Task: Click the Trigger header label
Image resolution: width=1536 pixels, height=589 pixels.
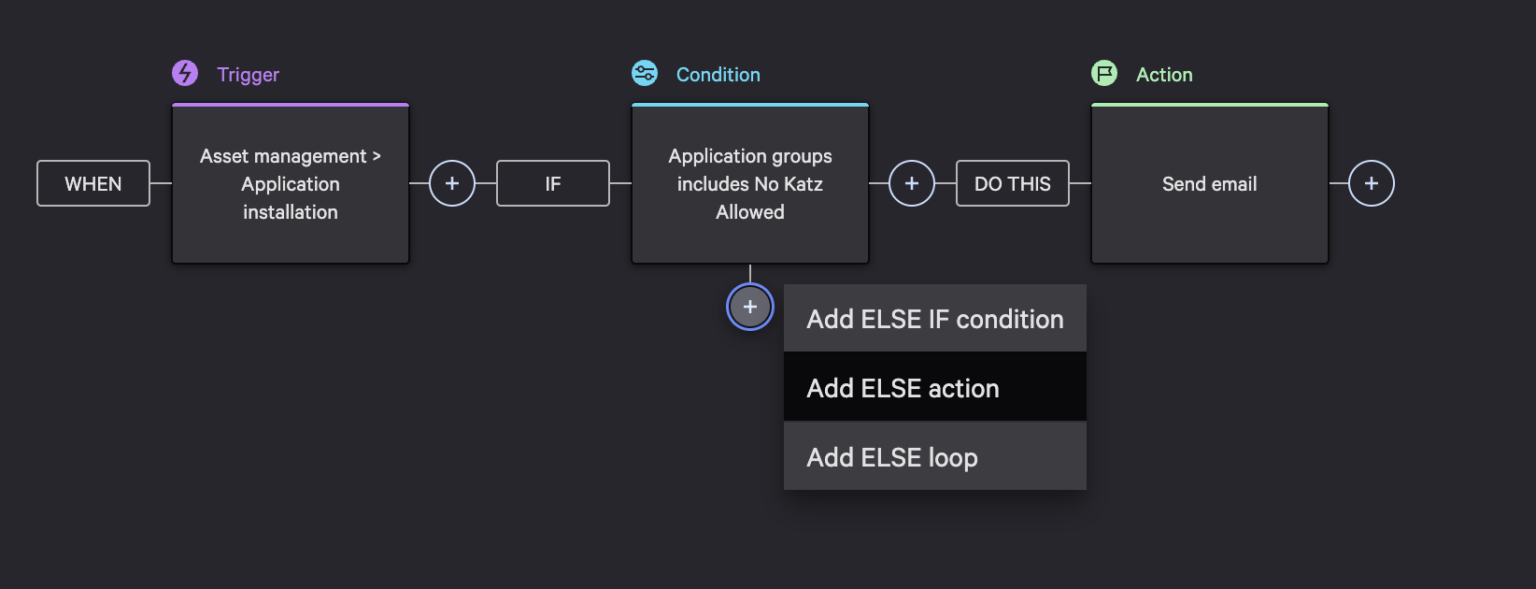Action: click(x=247, y=73)
